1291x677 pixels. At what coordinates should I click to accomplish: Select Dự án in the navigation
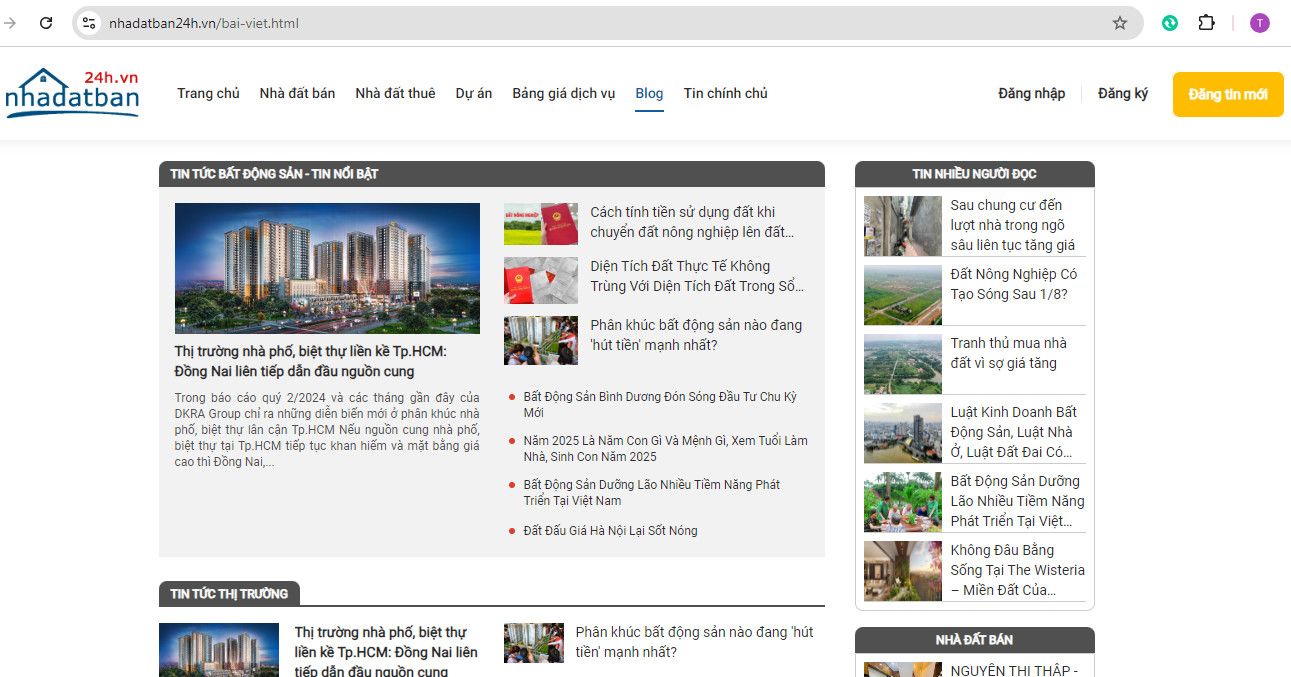click(474, 93)
